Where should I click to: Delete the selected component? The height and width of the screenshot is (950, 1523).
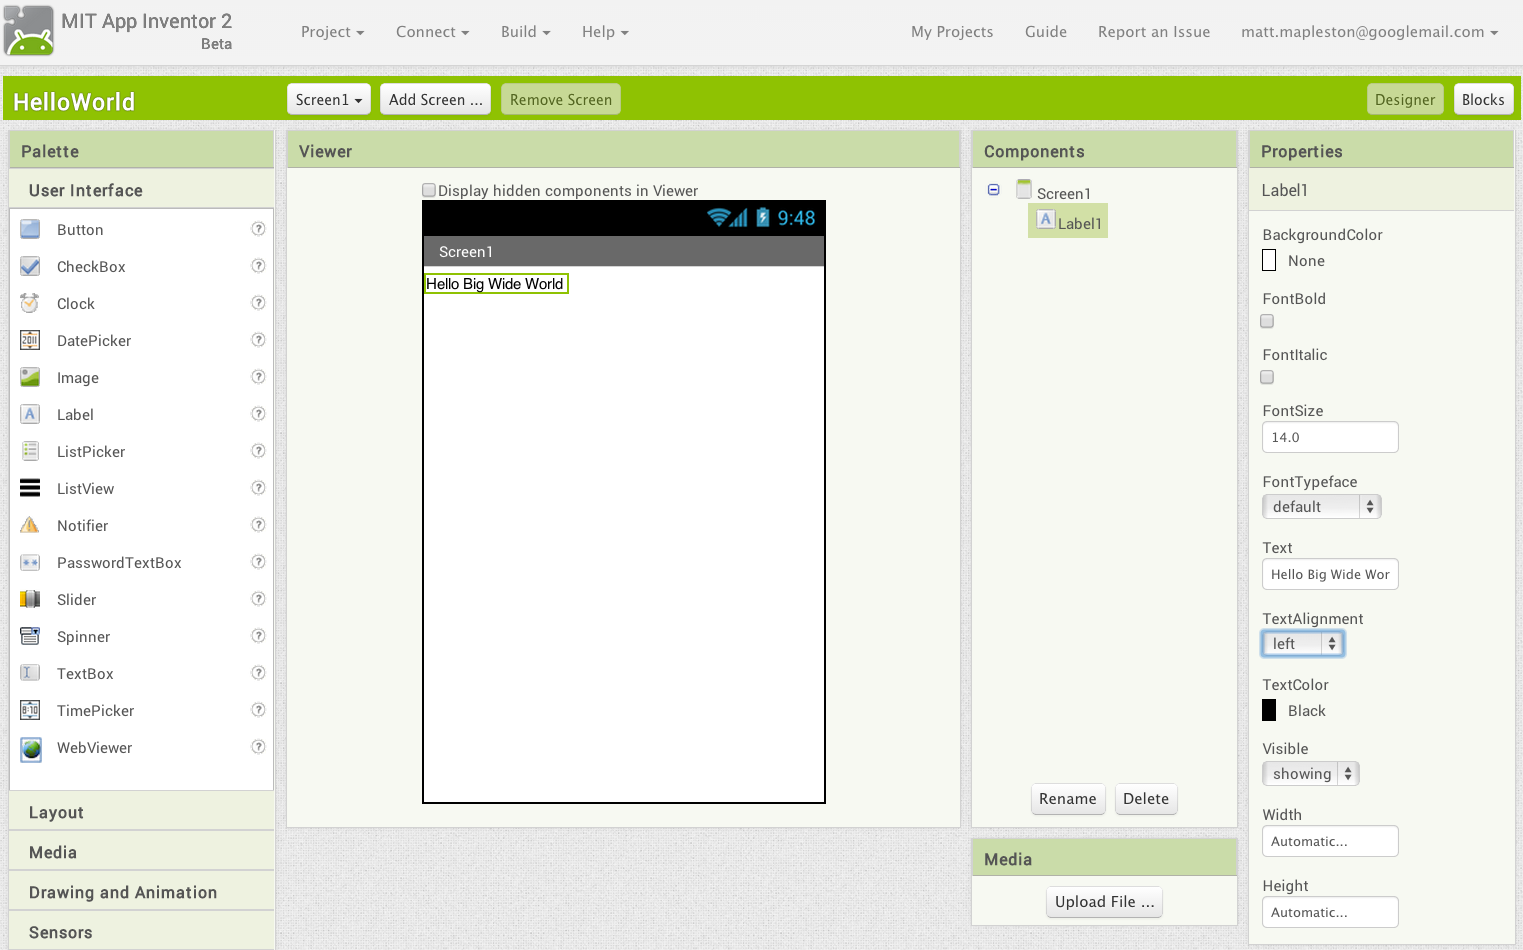[1146, 799]
